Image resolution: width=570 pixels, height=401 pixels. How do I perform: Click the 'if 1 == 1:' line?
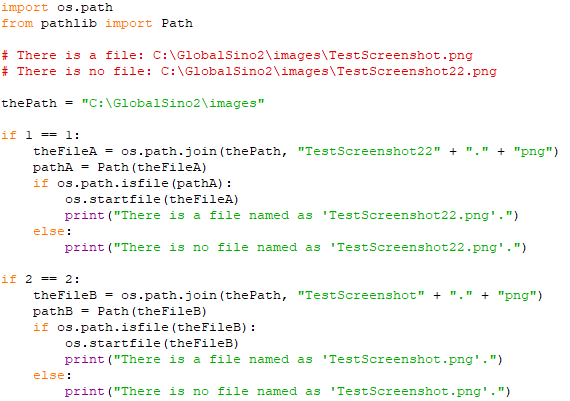40,135
